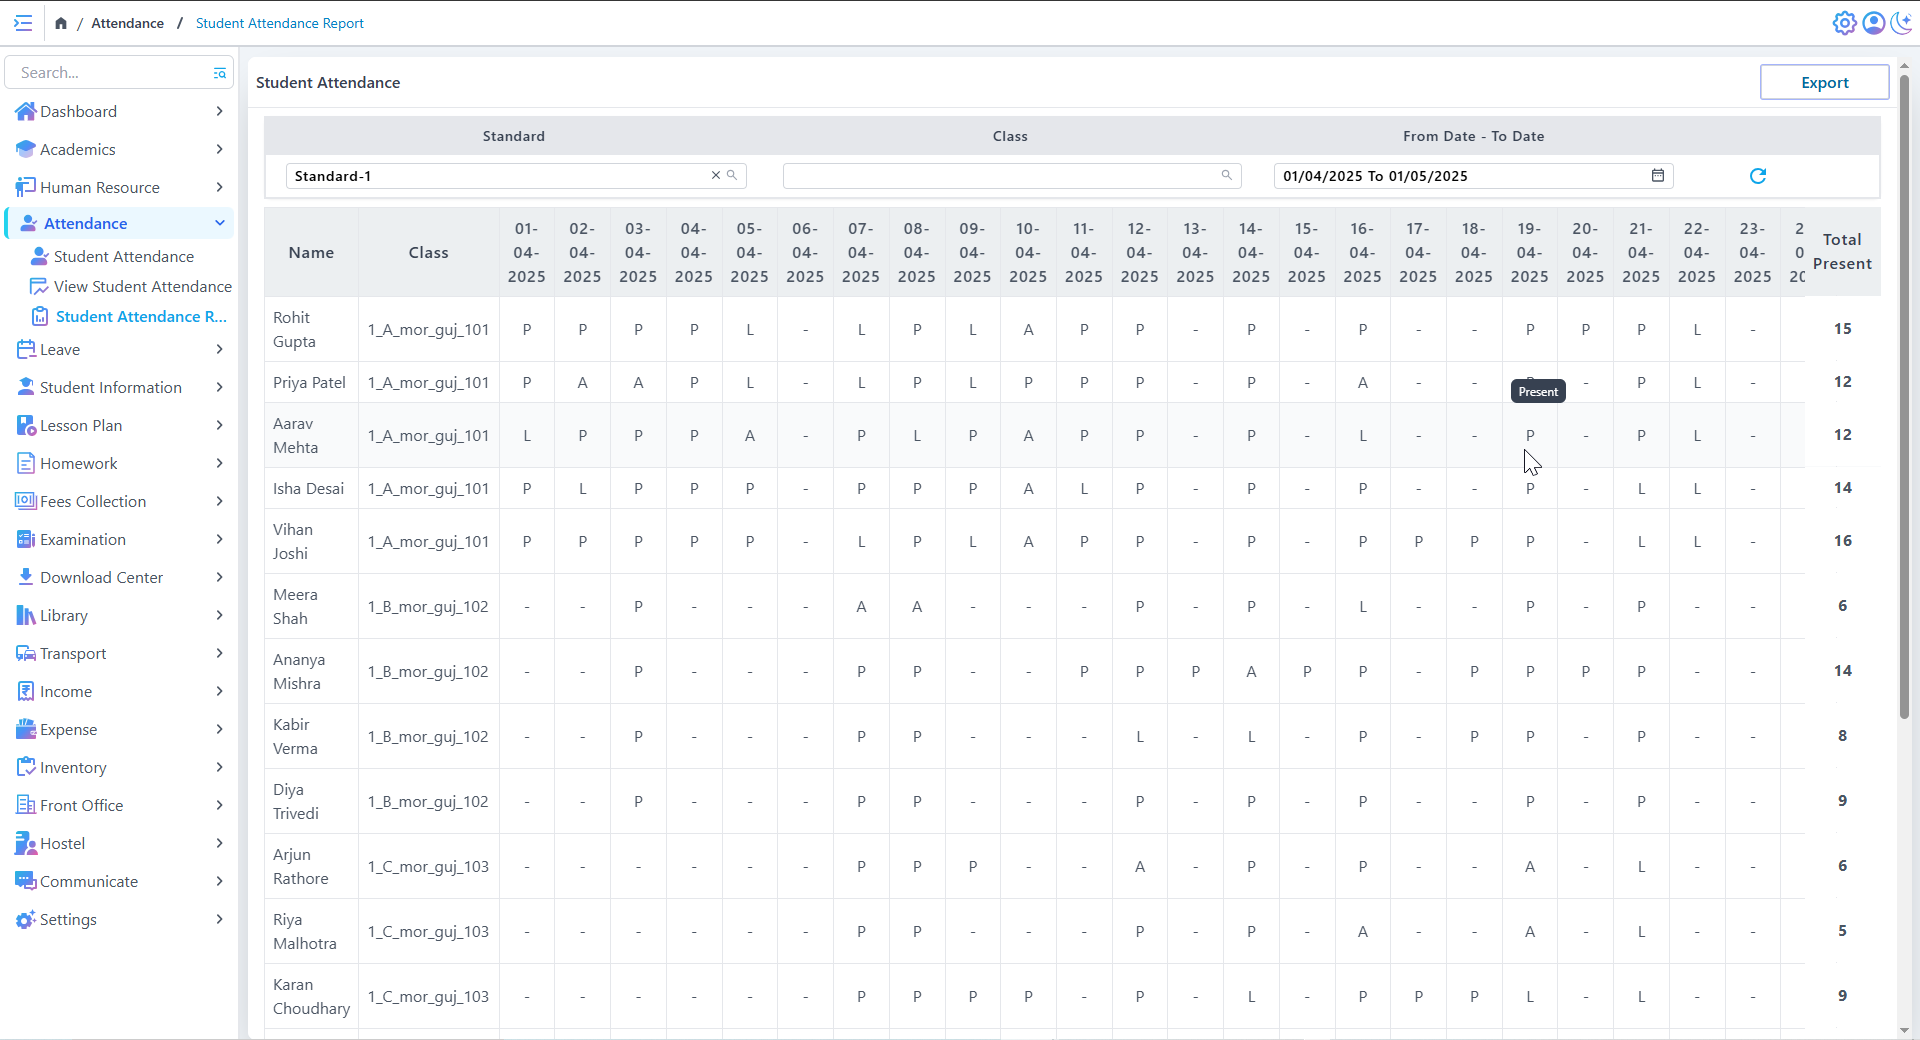Image resolution: width=1920 pixels, height=1040 pixels.
Task: Click the Export button
Action: click(1823, 83)
